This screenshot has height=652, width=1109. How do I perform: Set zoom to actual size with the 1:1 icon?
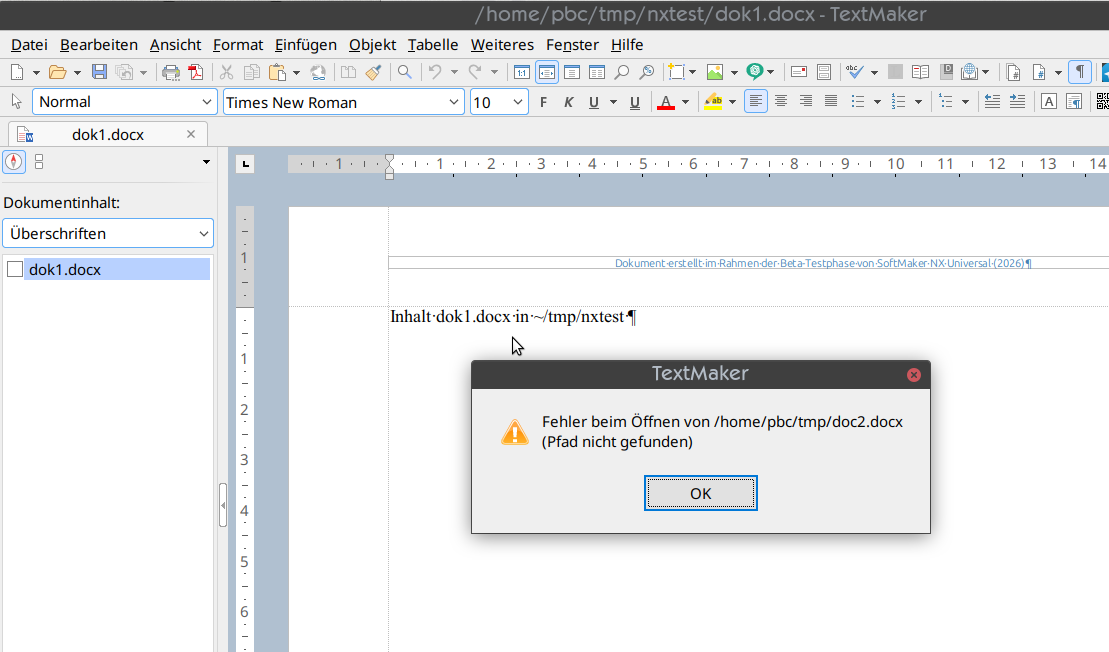point(522,72)
